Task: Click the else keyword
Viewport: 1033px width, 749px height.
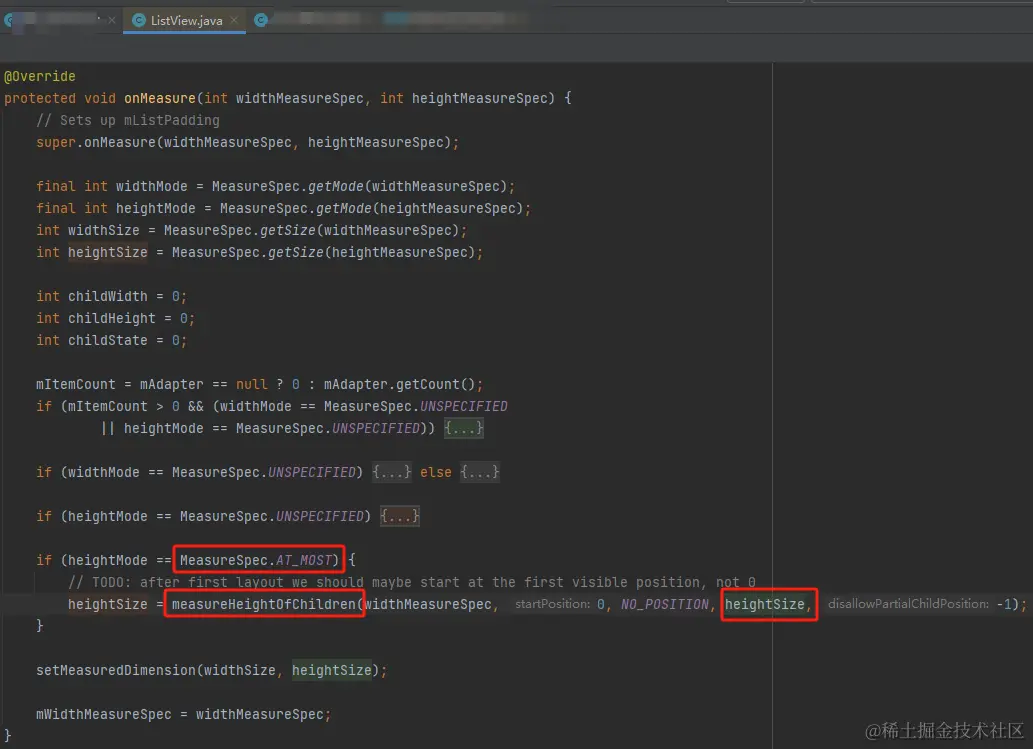Action: 435,472
